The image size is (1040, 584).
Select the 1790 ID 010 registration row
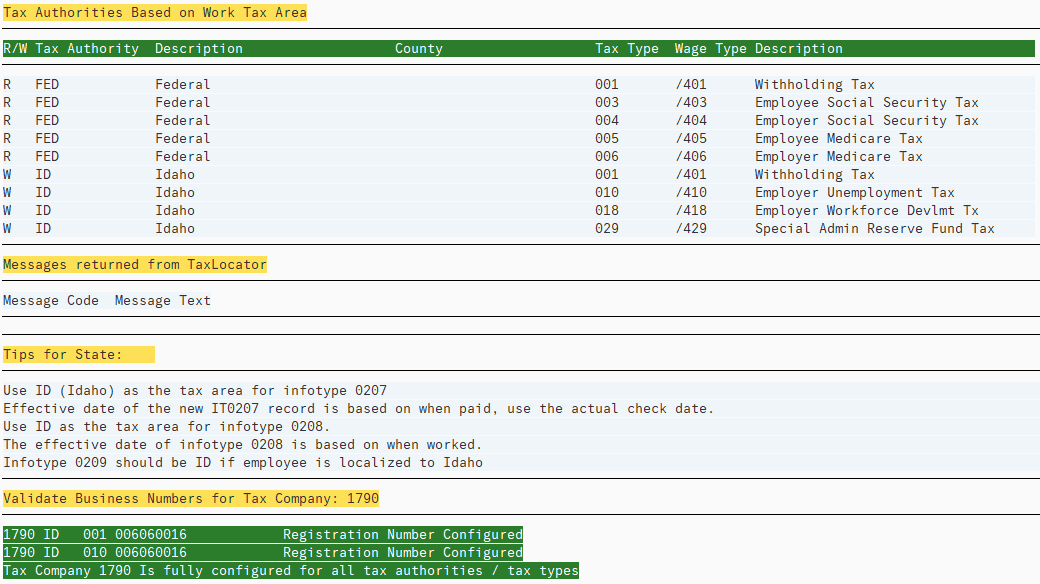pyautogui.click(x=260, y=552)
